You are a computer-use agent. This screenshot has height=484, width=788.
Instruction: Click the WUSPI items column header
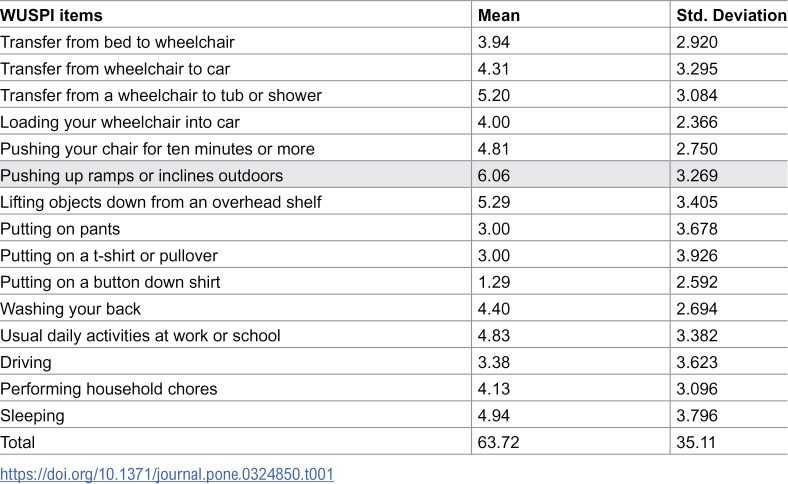pyautogui.click(x=51, y=15)
